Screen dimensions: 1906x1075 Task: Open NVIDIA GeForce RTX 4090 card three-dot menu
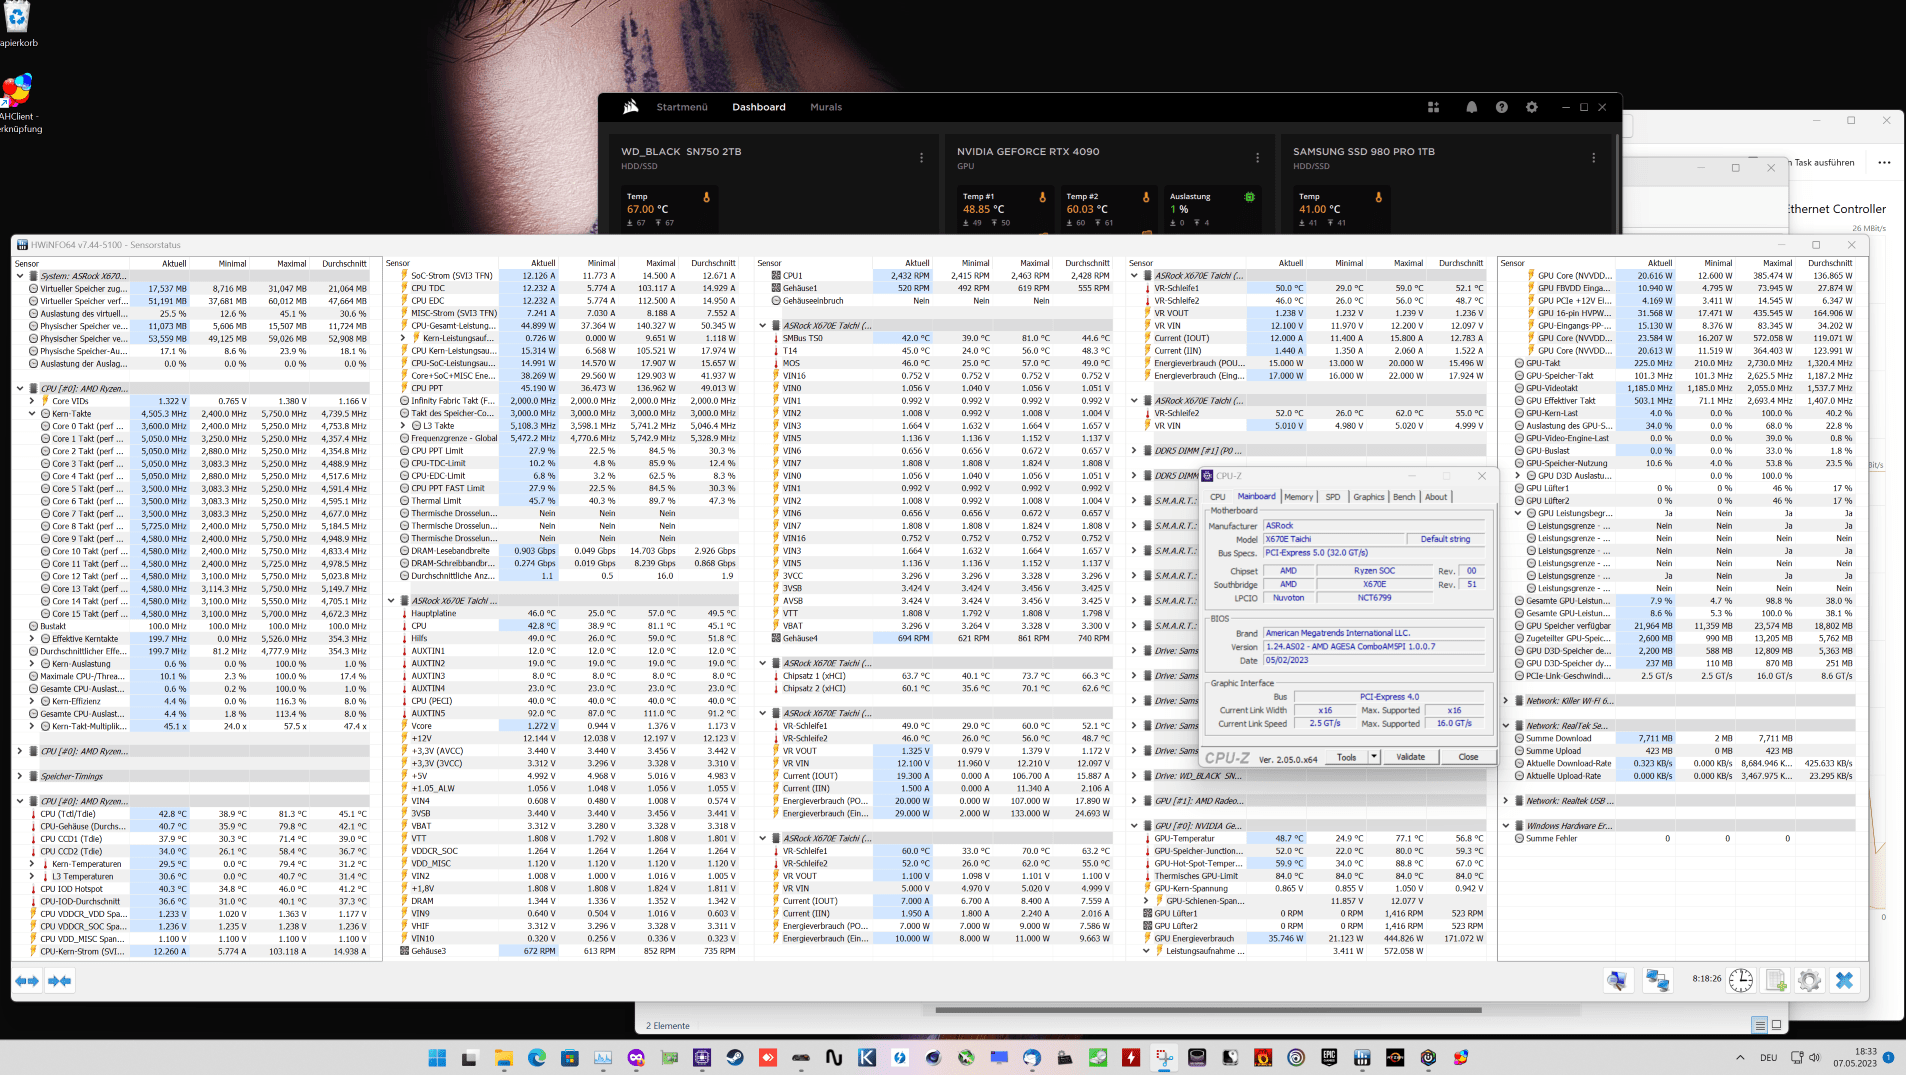pyautogui.click(x=1257, y=158)
